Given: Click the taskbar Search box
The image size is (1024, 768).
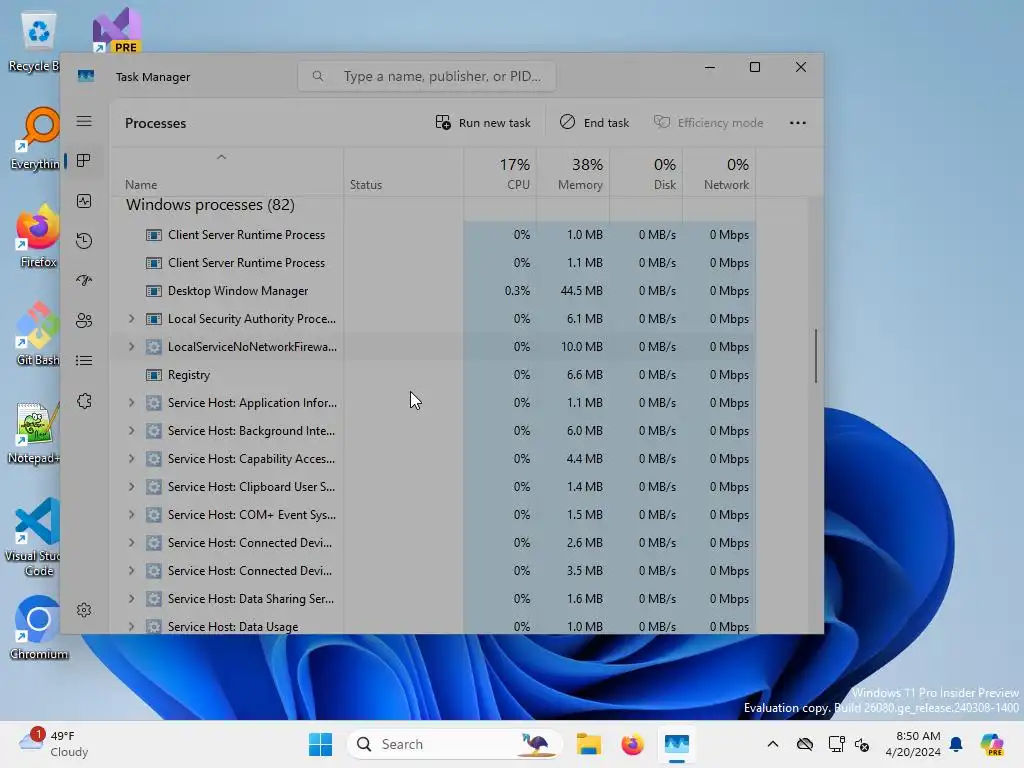Looking at the screenshot, I should pos(455,744).
